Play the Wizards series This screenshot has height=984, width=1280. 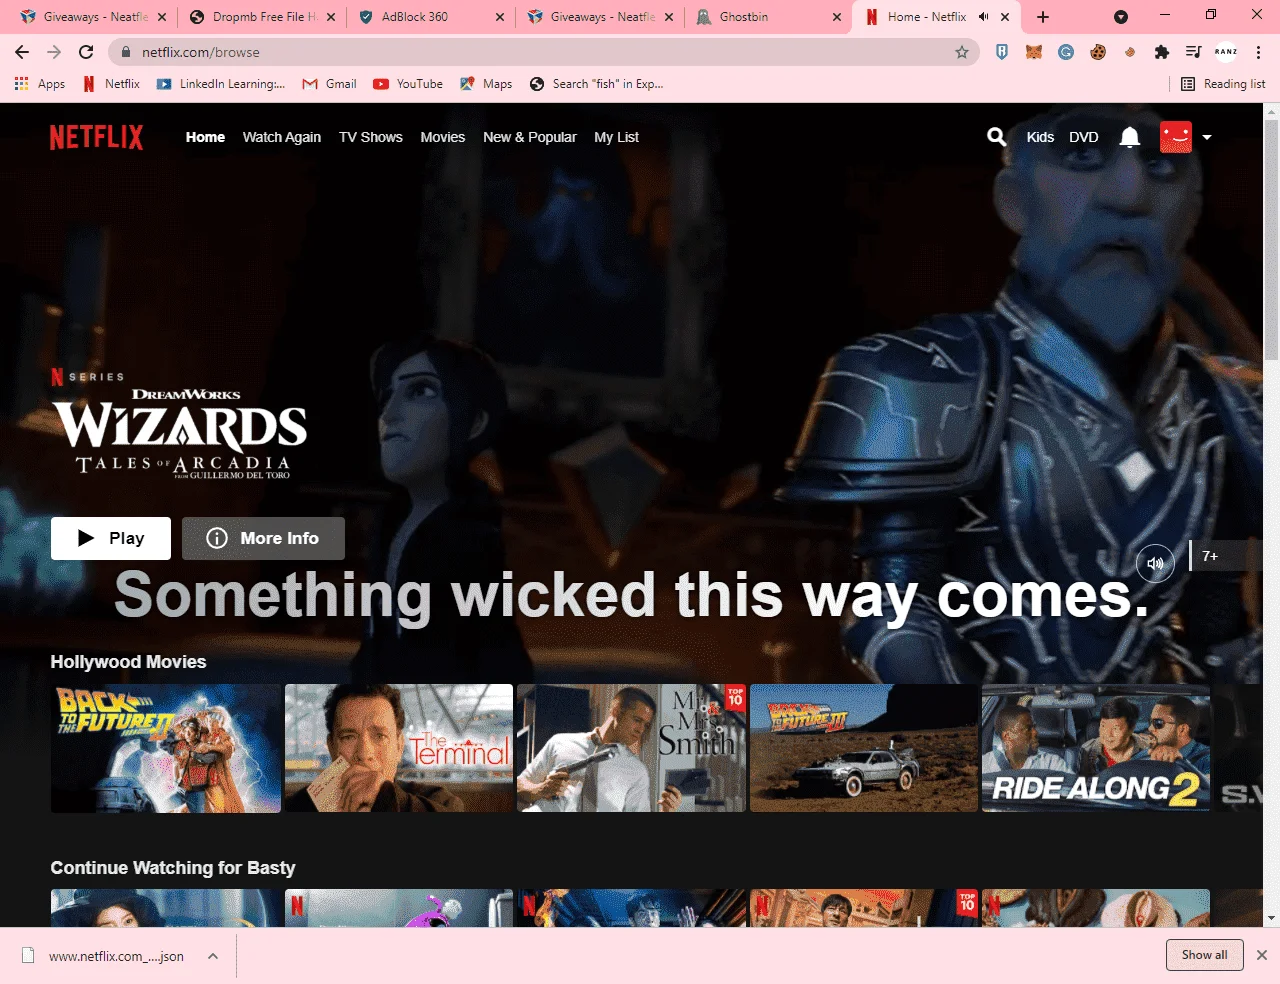point(111,538)
